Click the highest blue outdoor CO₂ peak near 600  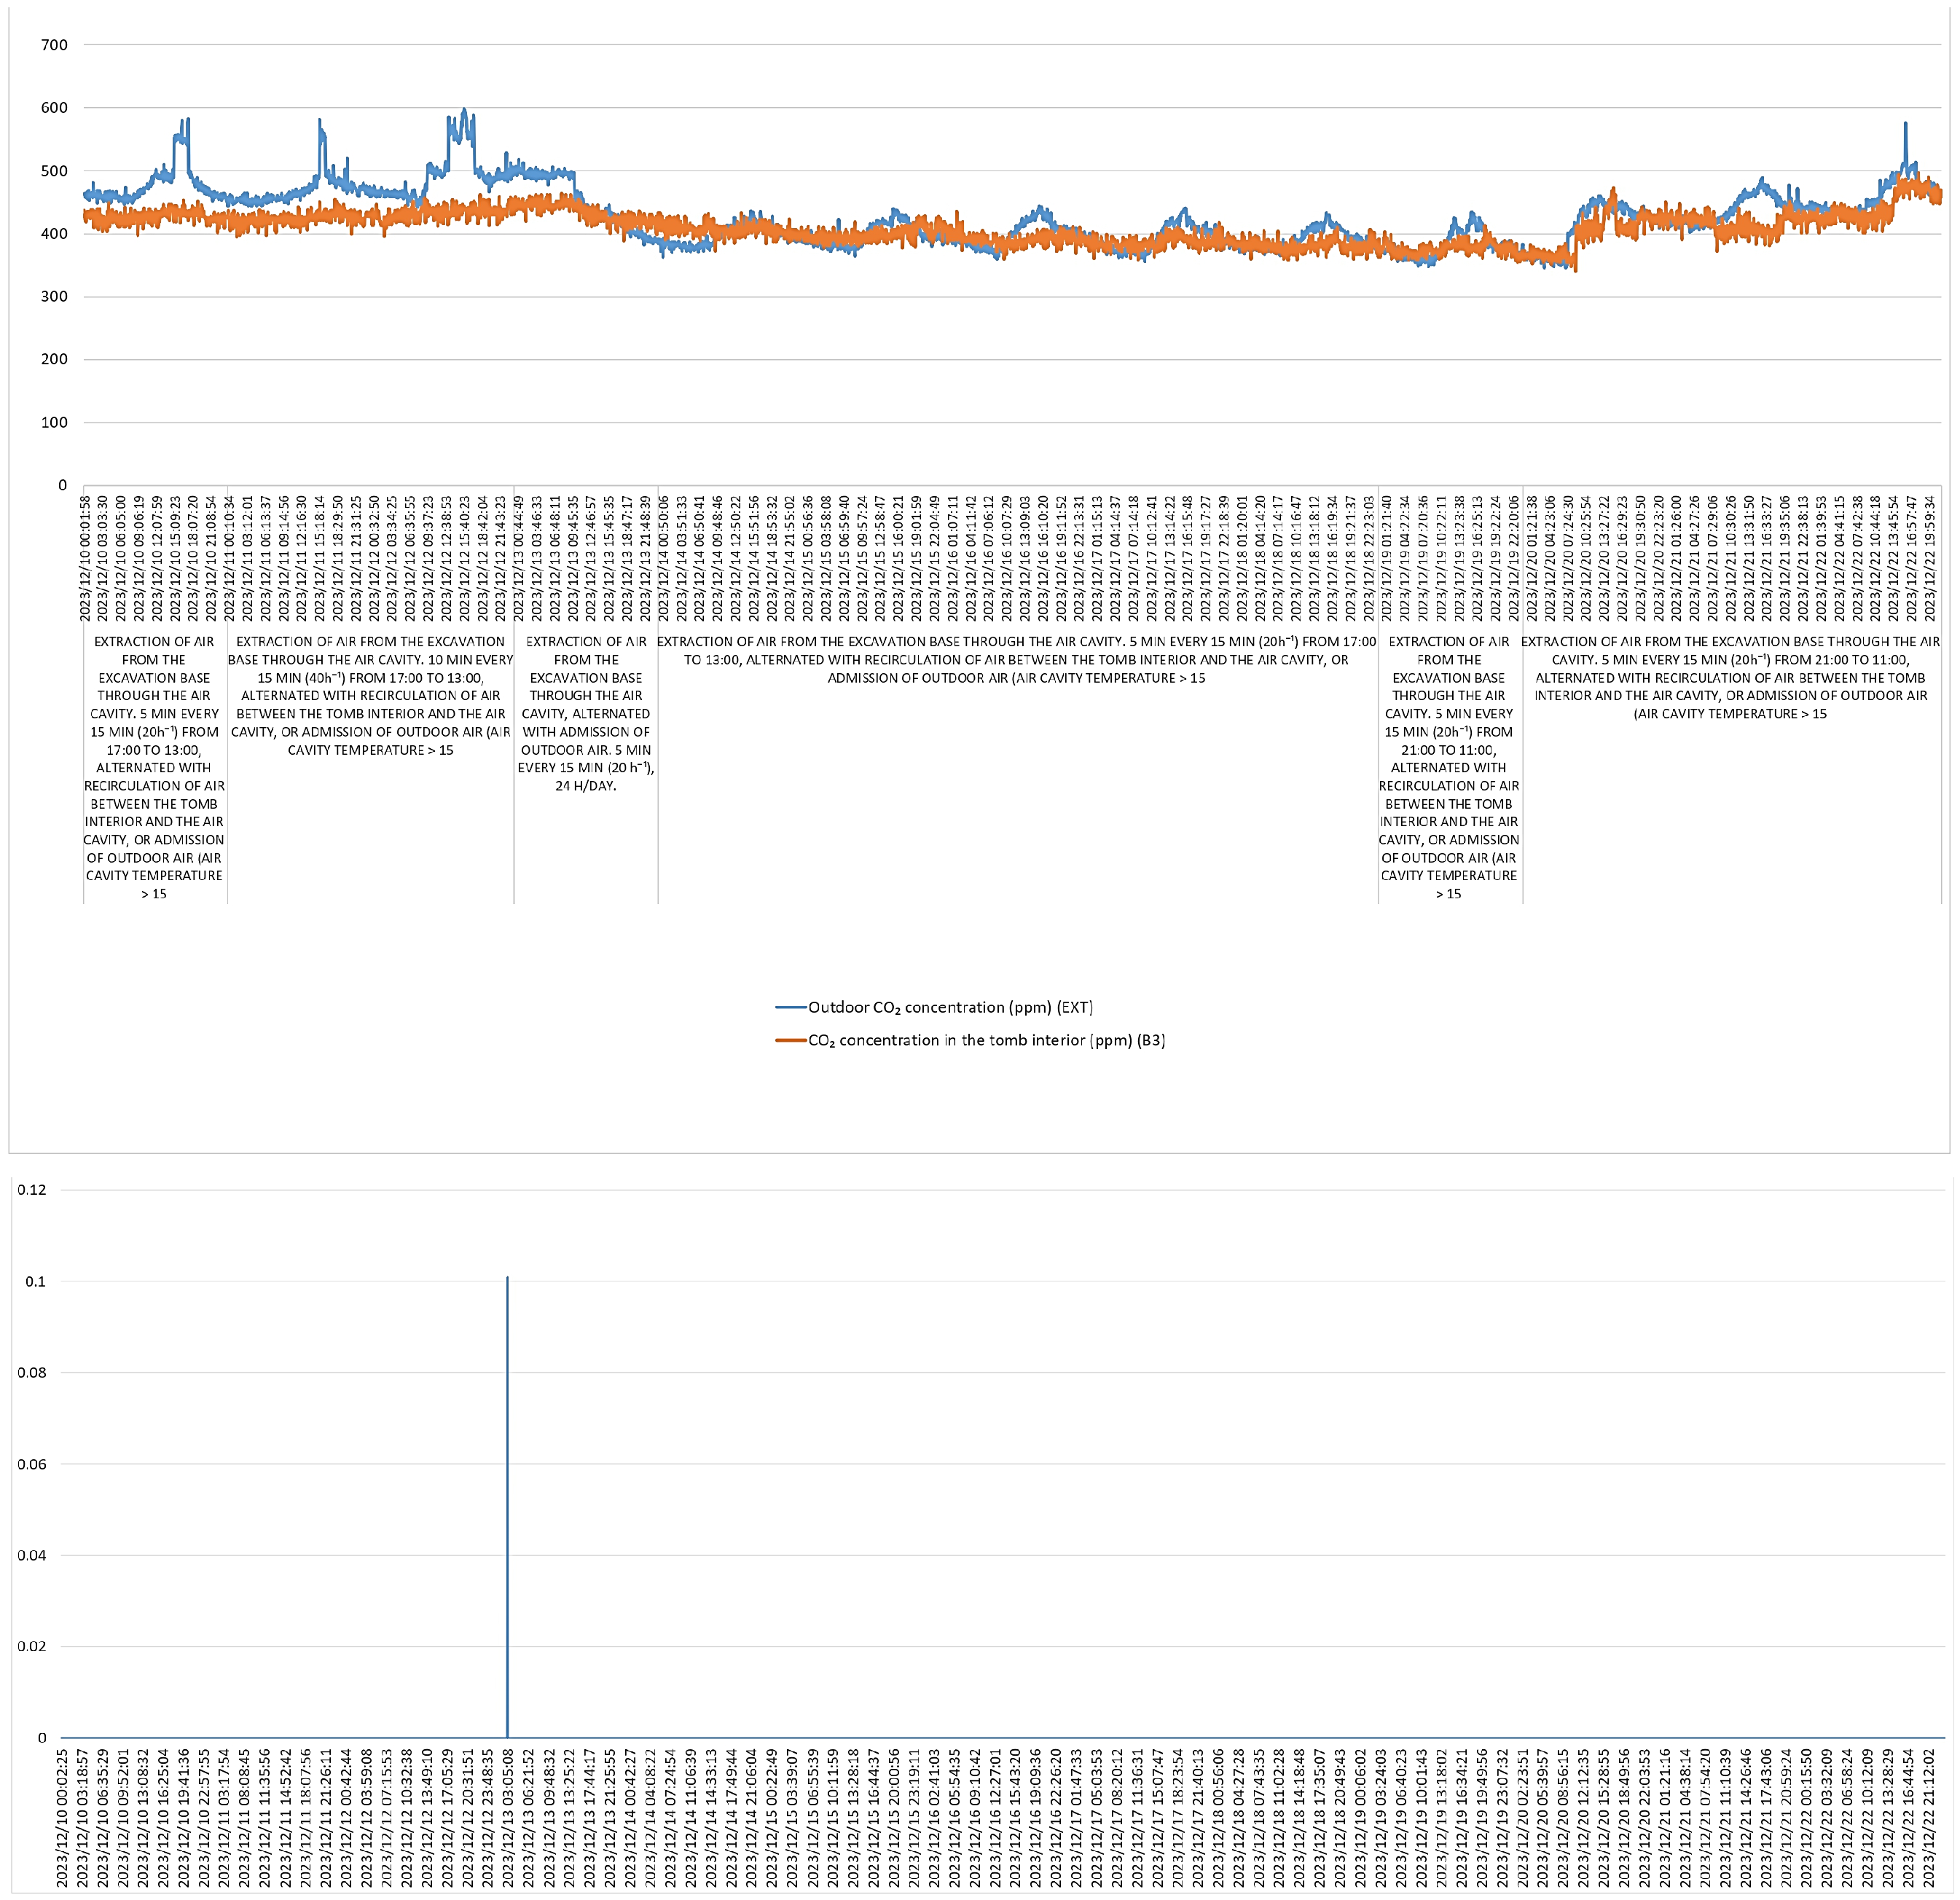coord(464,111)
